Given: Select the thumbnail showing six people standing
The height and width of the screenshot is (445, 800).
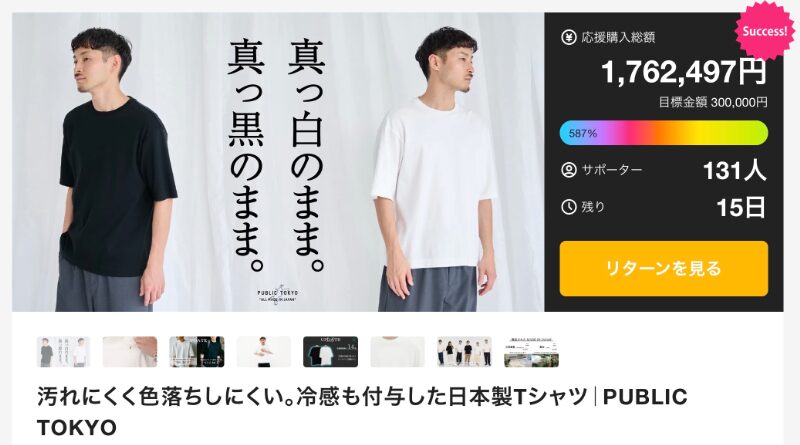Looking at the screenshot, I should point(464,352).
